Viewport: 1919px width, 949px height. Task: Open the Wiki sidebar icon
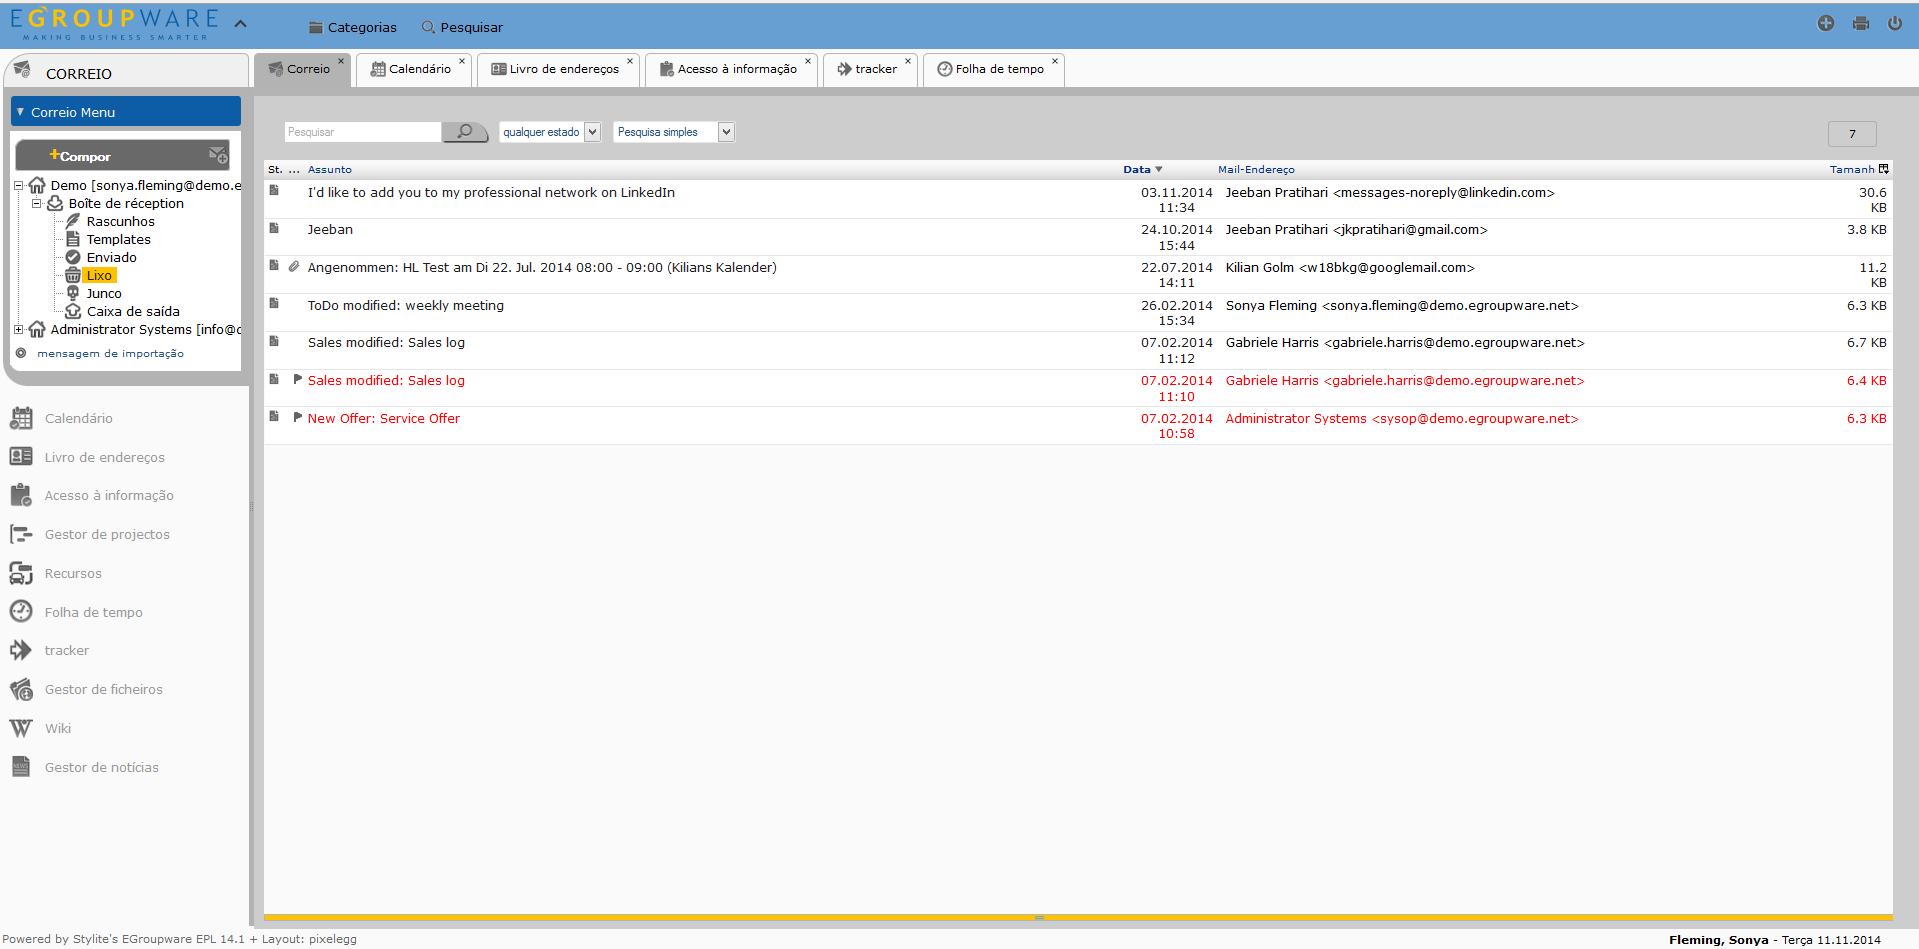tap(21, 728)
